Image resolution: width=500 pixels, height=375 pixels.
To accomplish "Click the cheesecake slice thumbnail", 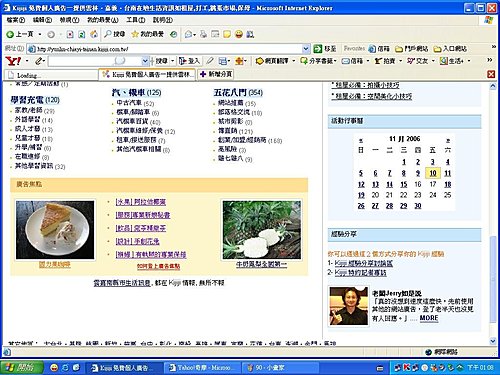I will (x=55, y=230).
